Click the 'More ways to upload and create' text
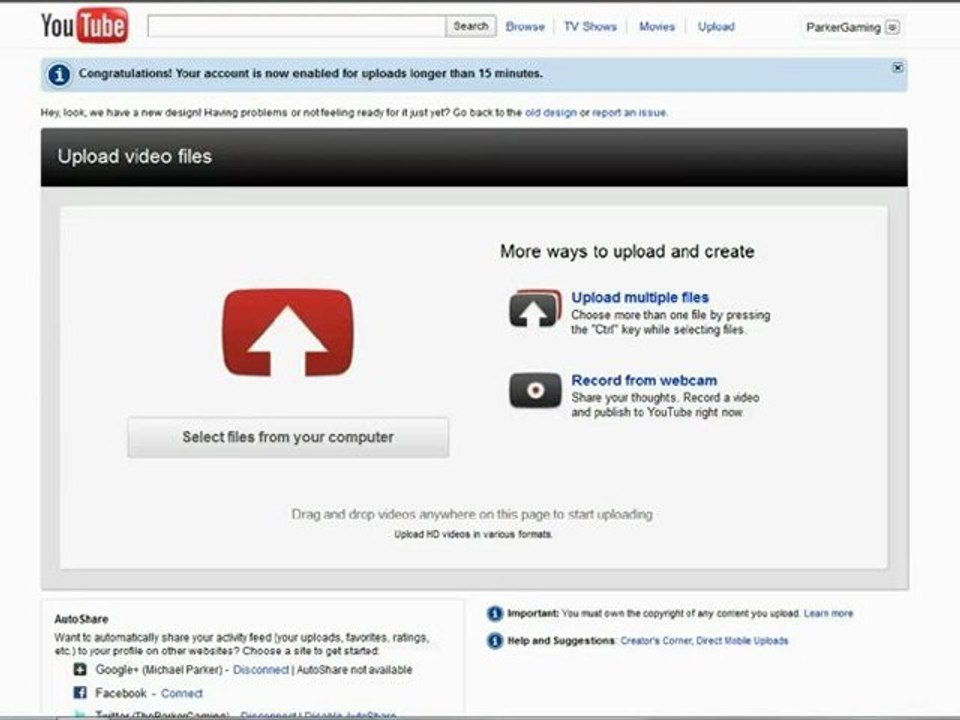Image resolution: width=960 pixels, height=720 pixels. tap(627, 251)
